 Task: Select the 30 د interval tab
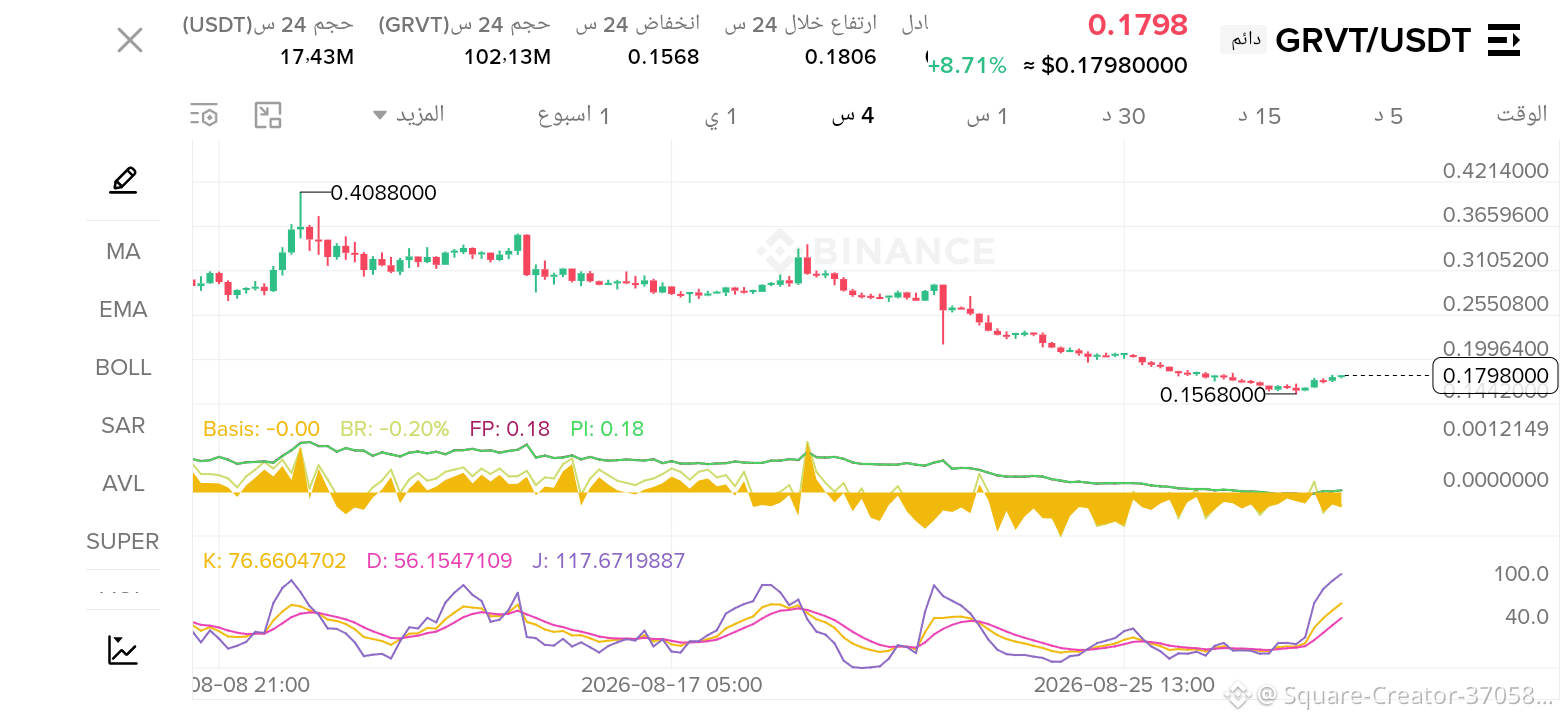coord(1123,116)
